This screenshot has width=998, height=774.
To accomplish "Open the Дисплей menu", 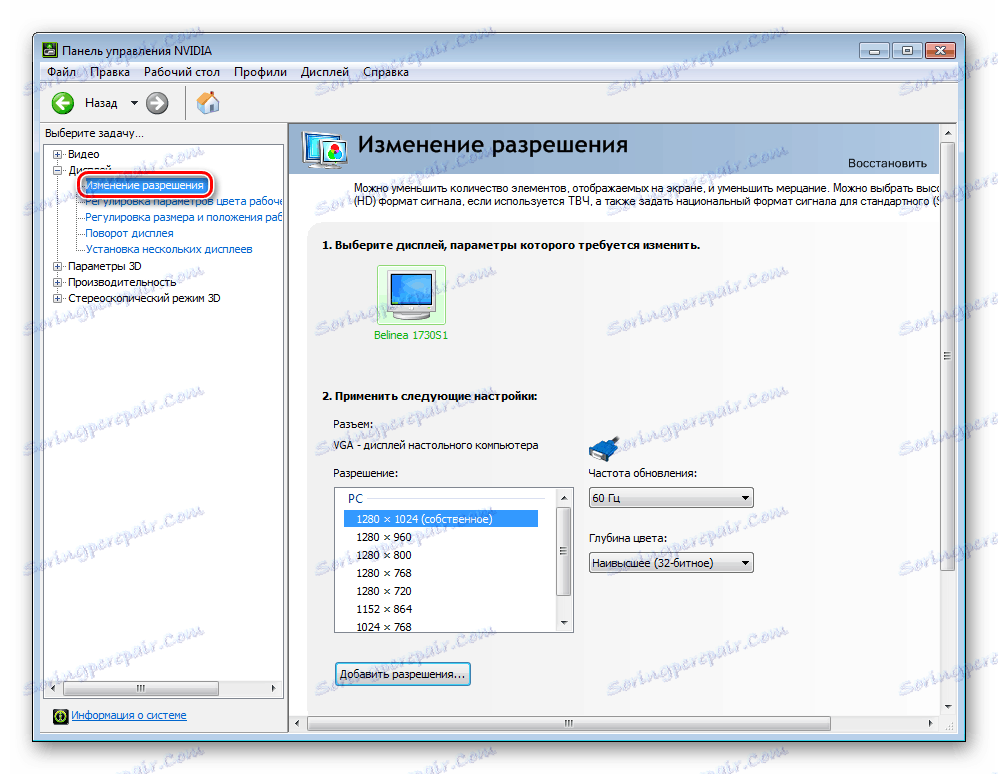I will 325,72.
